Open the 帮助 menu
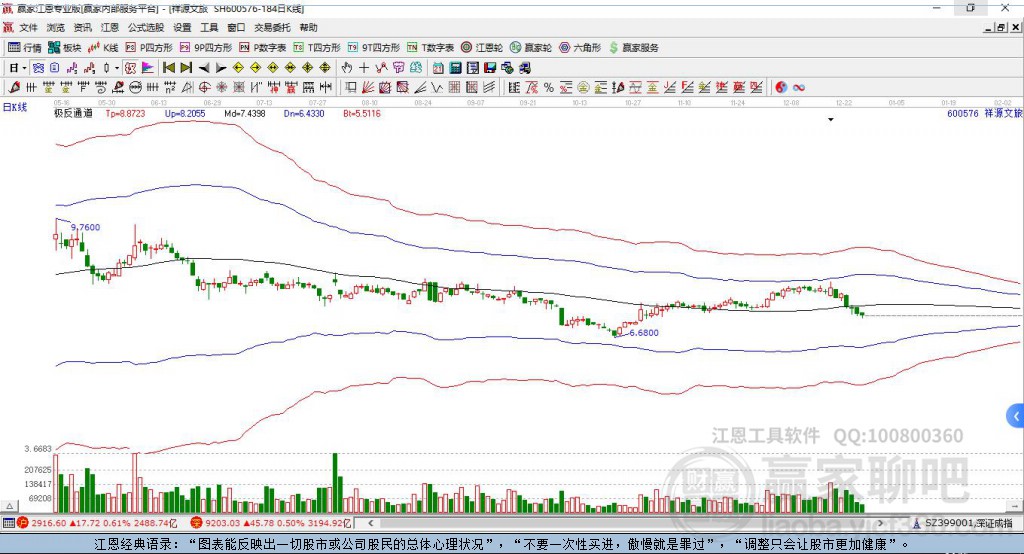1024x554 pixels. tap(308, 27)
